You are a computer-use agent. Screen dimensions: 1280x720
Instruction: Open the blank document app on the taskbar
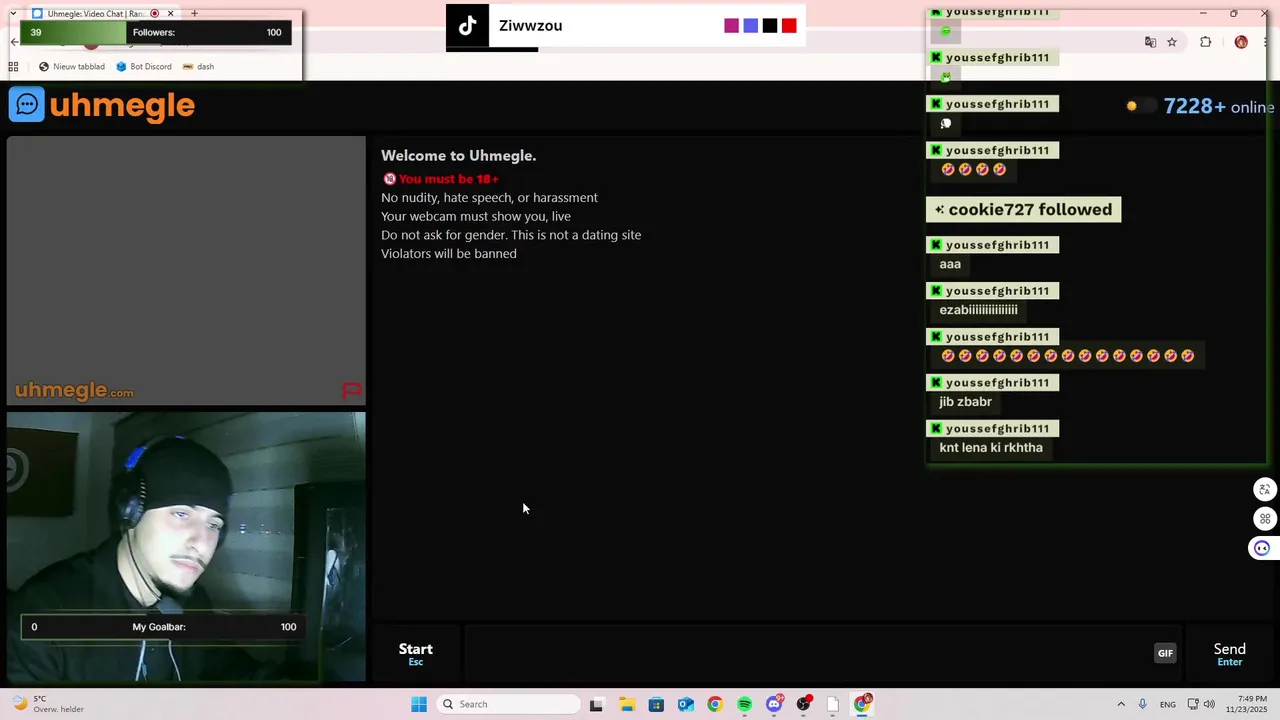click(x=832, y=704)
